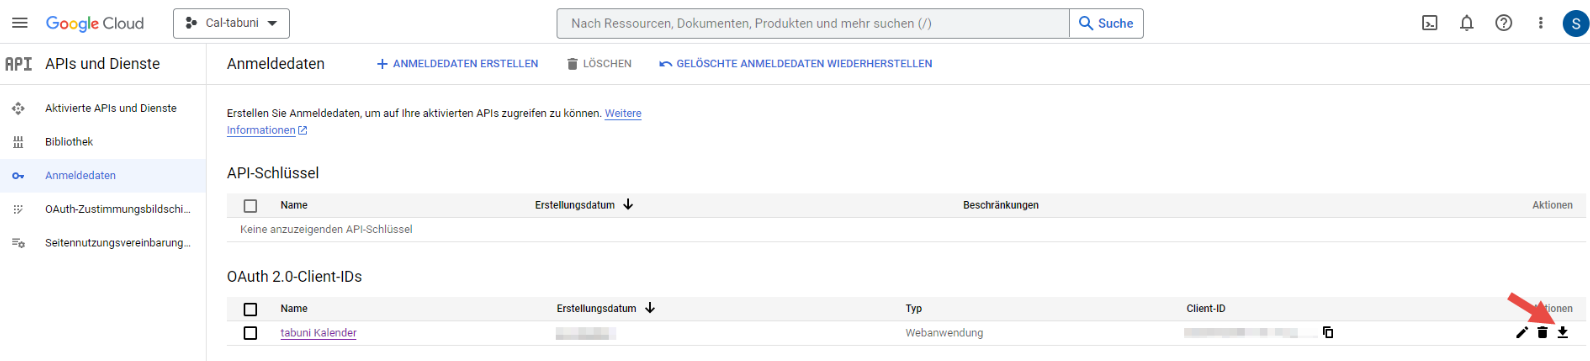Open Bibliothek in the sidebar
The width and height of the screenshot is (1590, 361).
(69, 142)
